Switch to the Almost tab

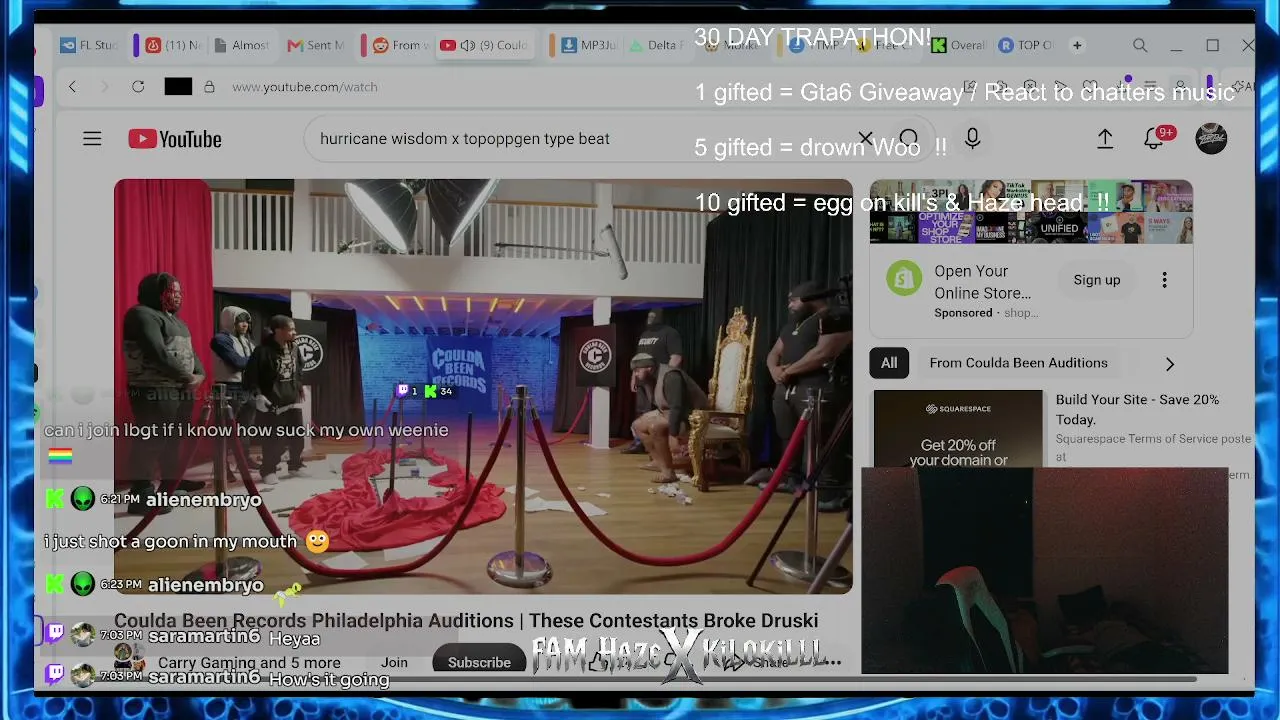pyautogui.click(x=240, y=45)
